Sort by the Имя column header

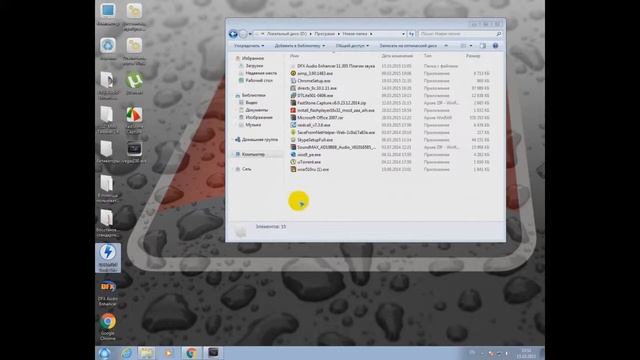(x=294, y=56)
